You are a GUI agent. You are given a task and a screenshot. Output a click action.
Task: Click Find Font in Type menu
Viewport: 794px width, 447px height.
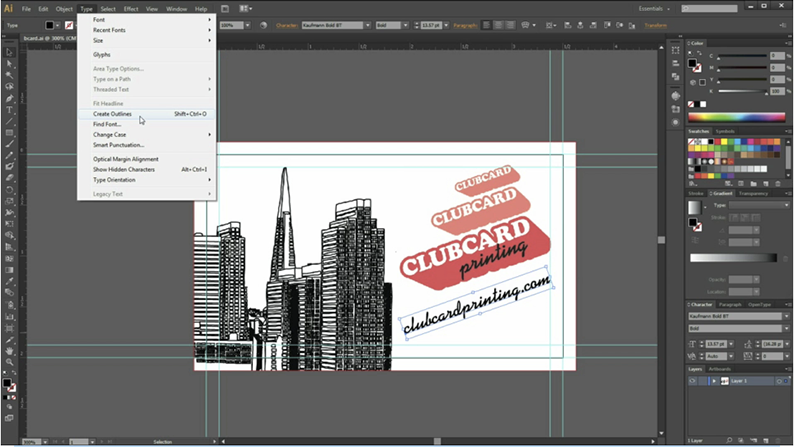[107, 124]
